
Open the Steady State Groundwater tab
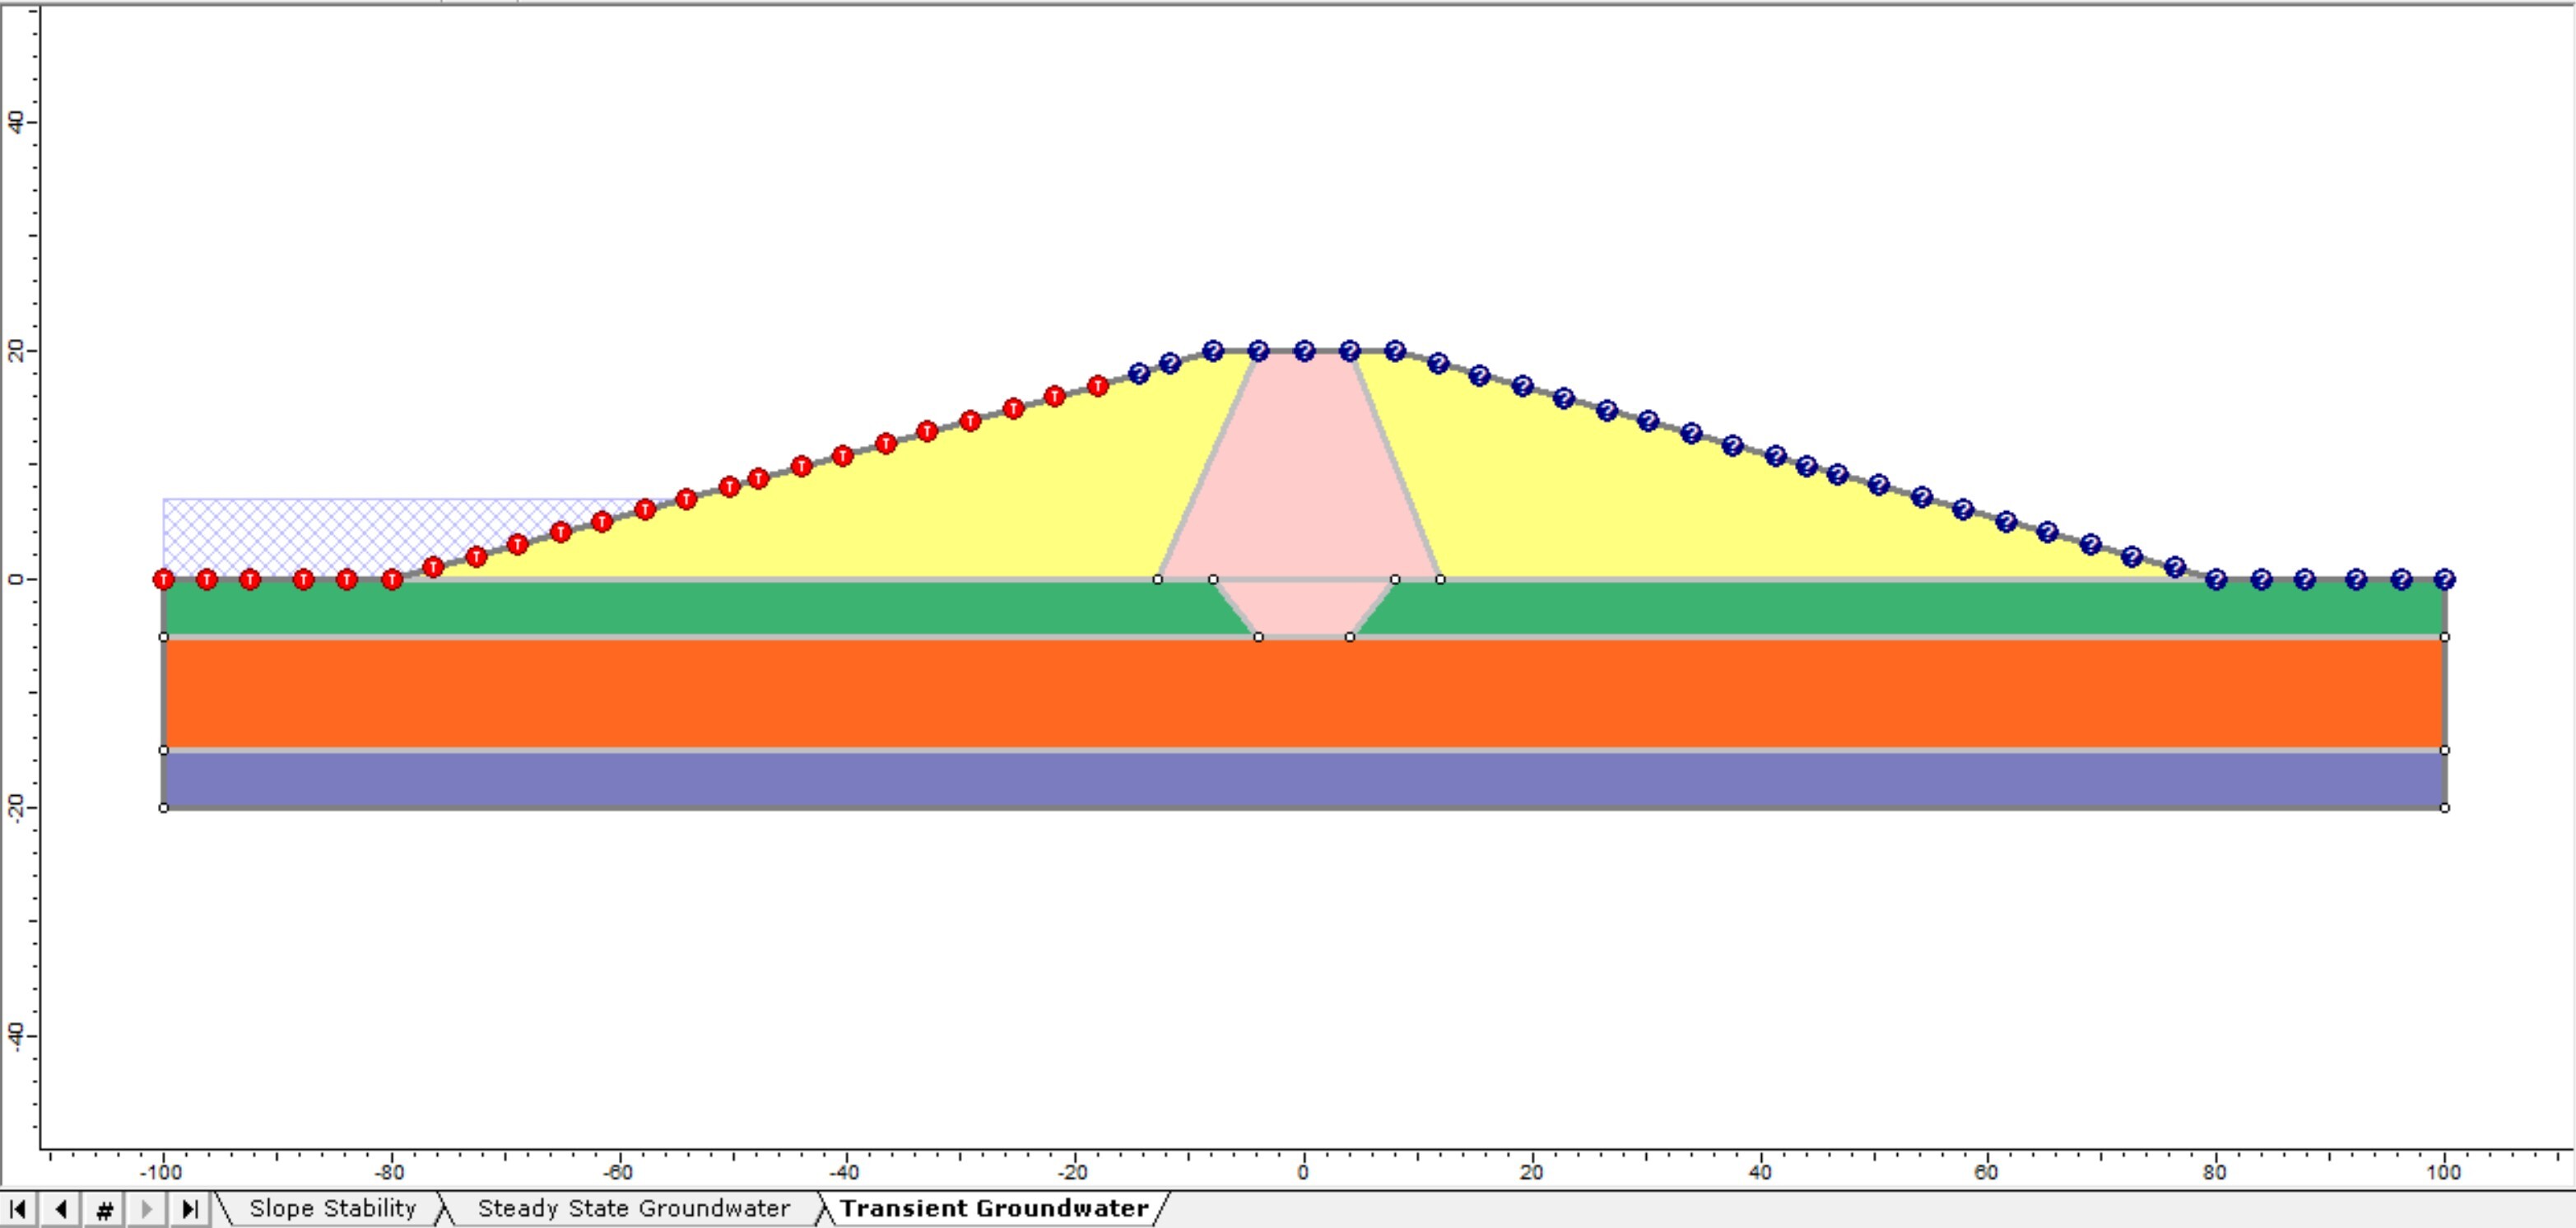click(630, 1207)
